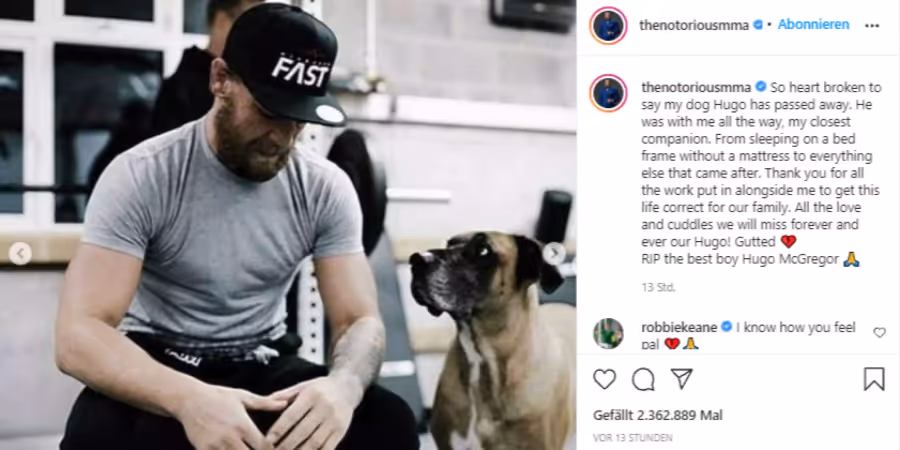Viewport: 900px width, 450px height.
Task: Like robbiekeane's comment with the small heart
Action: pos(879,332)
